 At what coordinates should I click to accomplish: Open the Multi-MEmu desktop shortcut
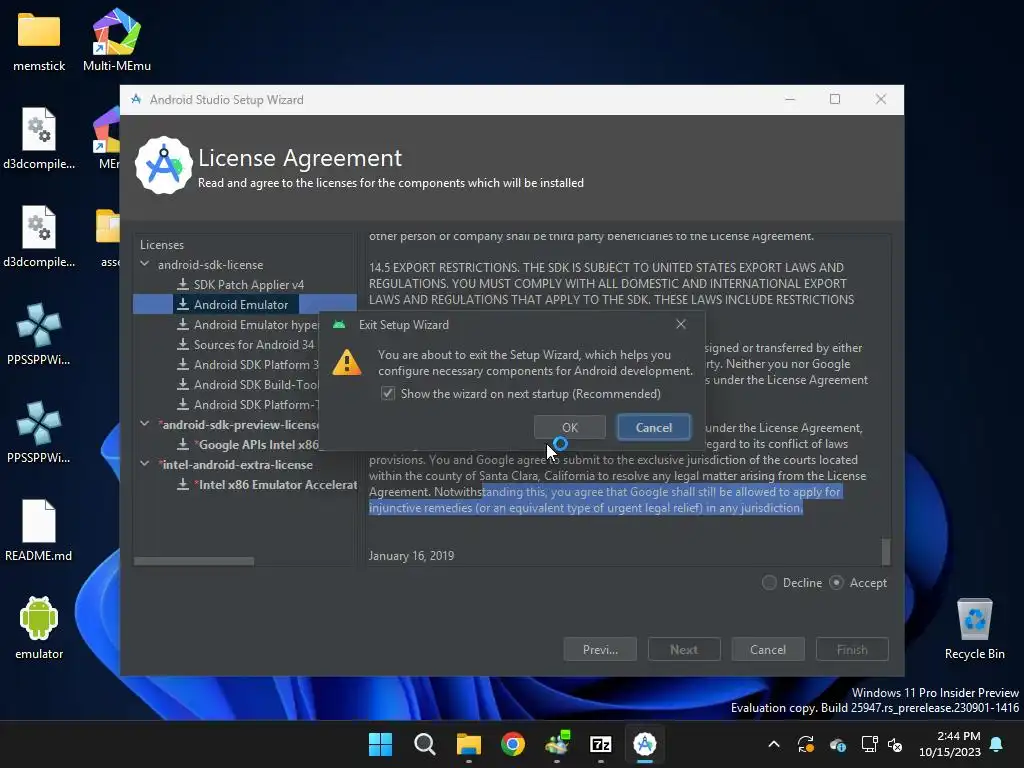[x=117, y=40]
